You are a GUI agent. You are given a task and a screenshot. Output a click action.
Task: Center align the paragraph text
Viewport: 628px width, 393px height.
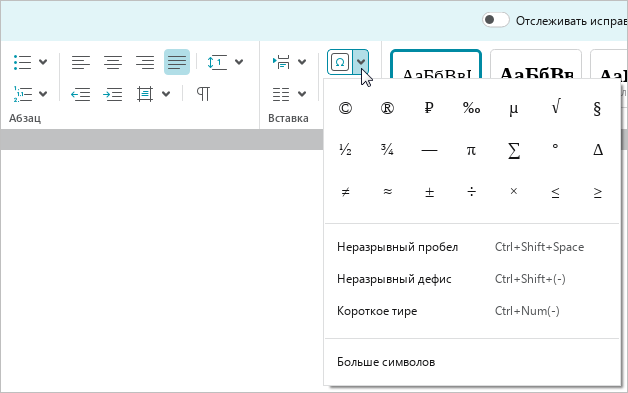[113, 62]
